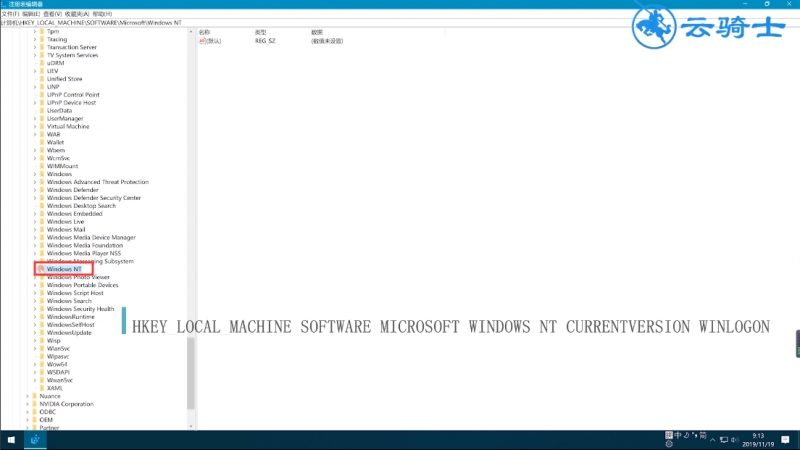Select the WlanSvc key
Screen dimensions: 800x450
[58, 348]
